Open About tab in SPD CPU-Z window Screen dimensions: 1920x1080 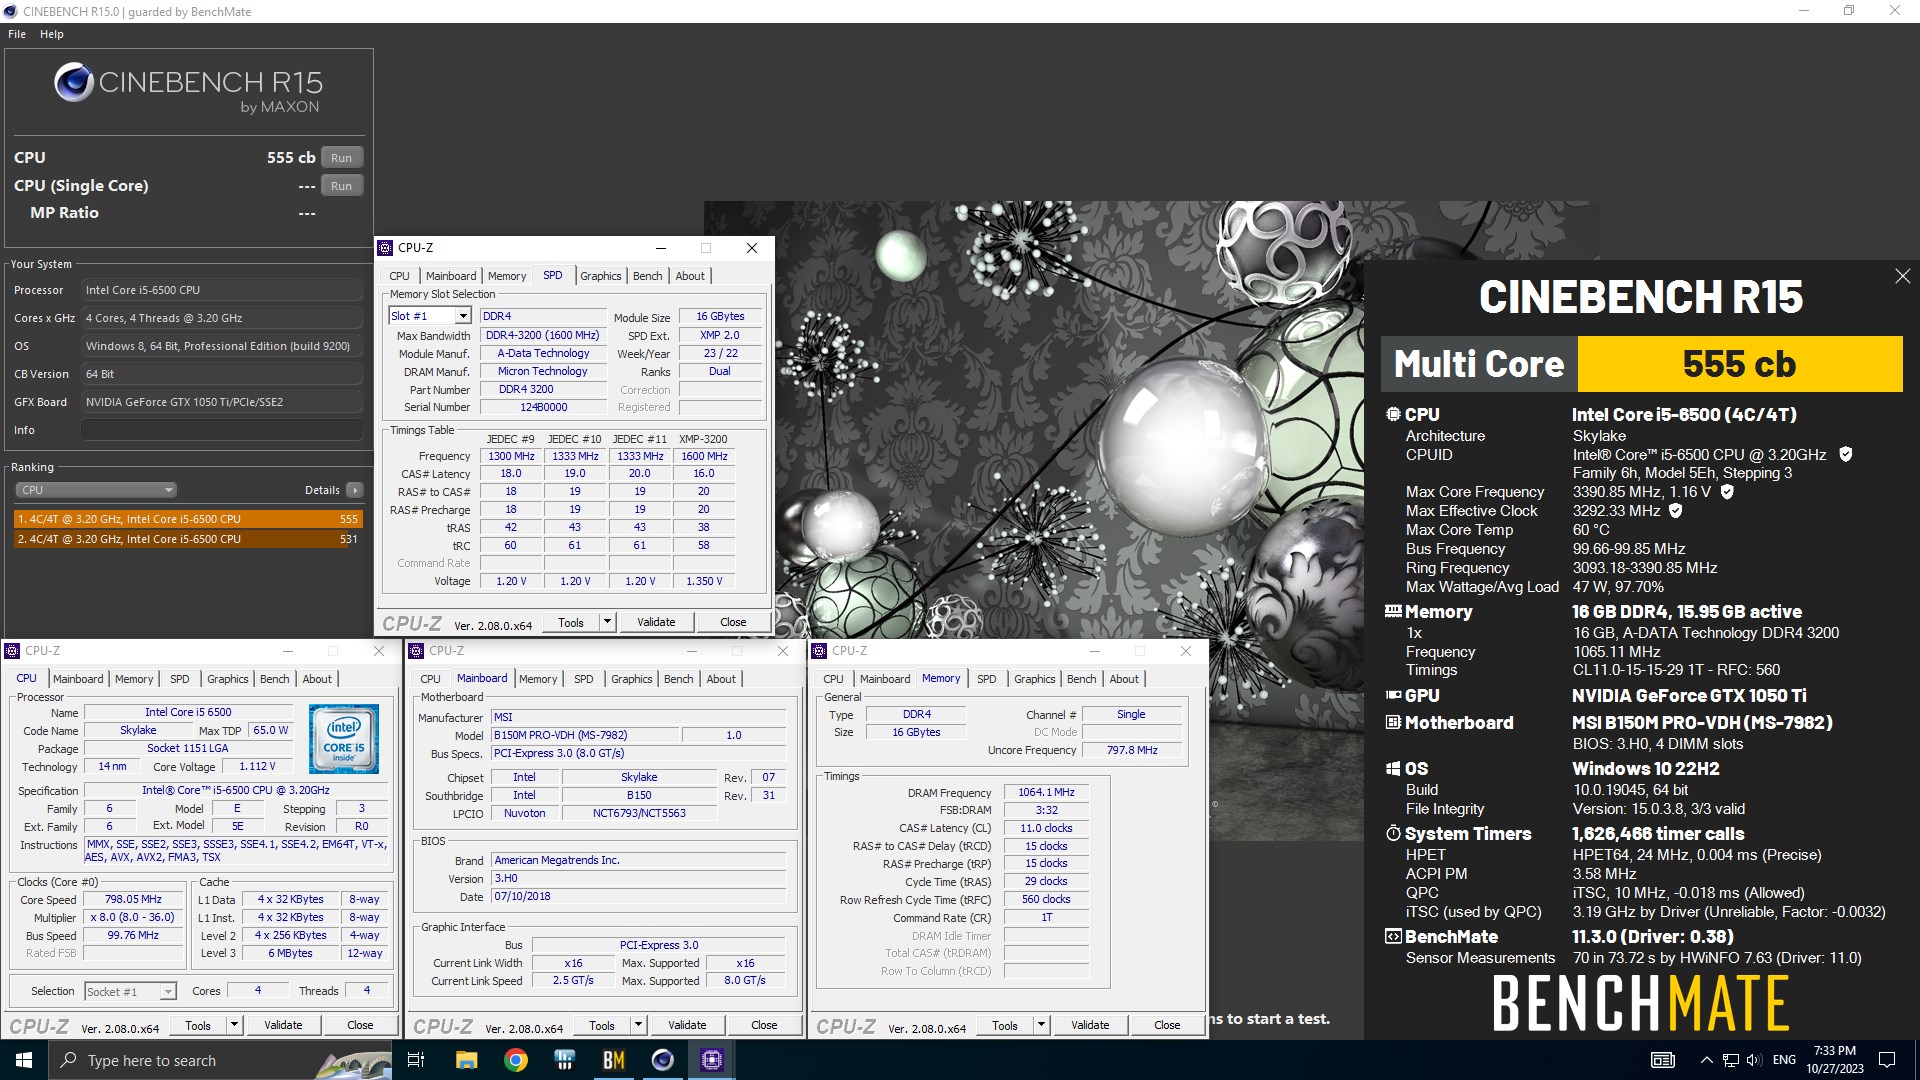tap(690, 276)
